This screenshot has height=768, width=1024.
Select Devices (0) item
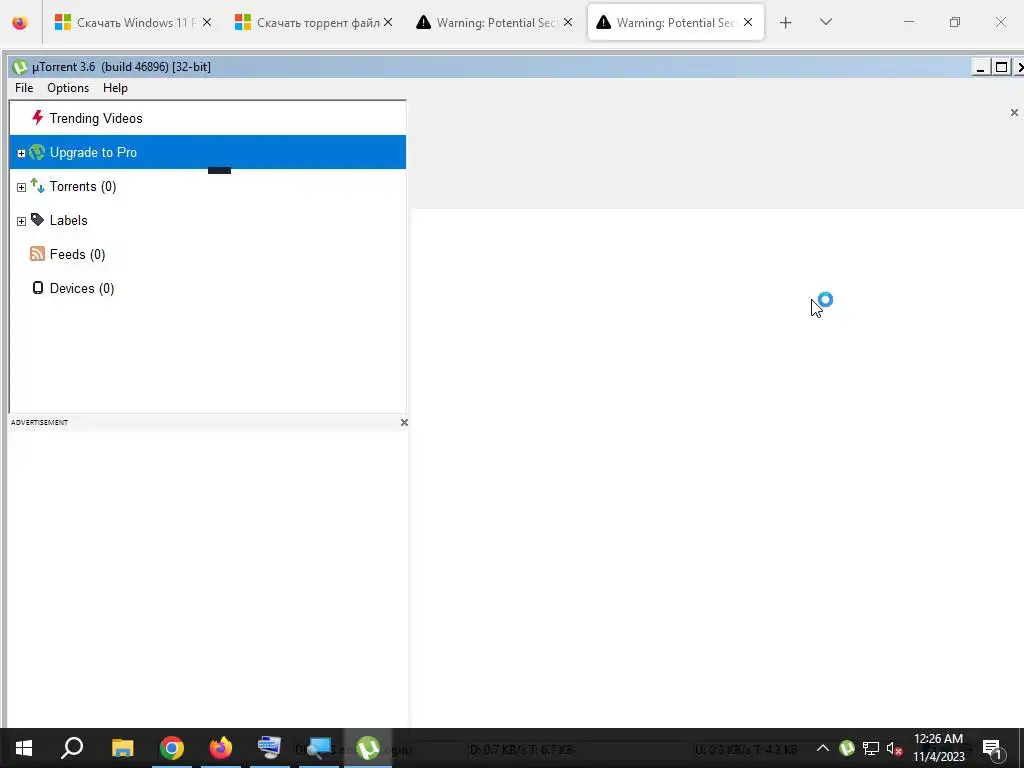[208, 288]
